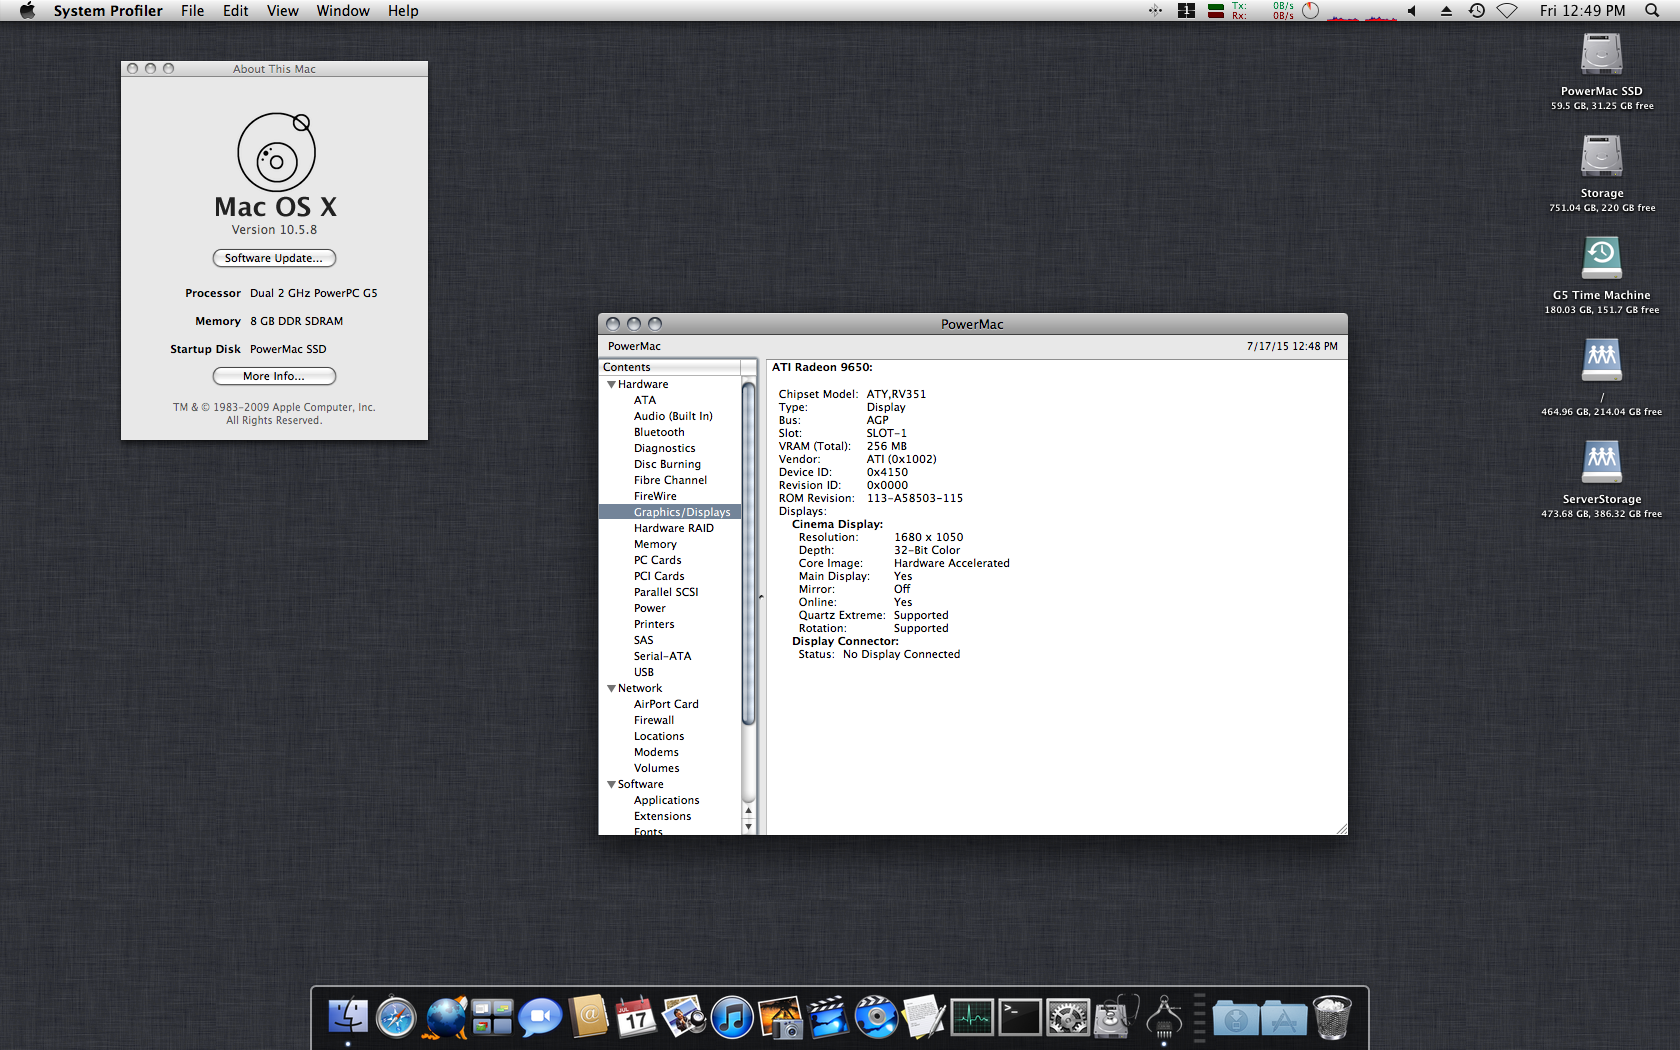
Task: Click the Software Update... button
Action: tap(274, 258)
